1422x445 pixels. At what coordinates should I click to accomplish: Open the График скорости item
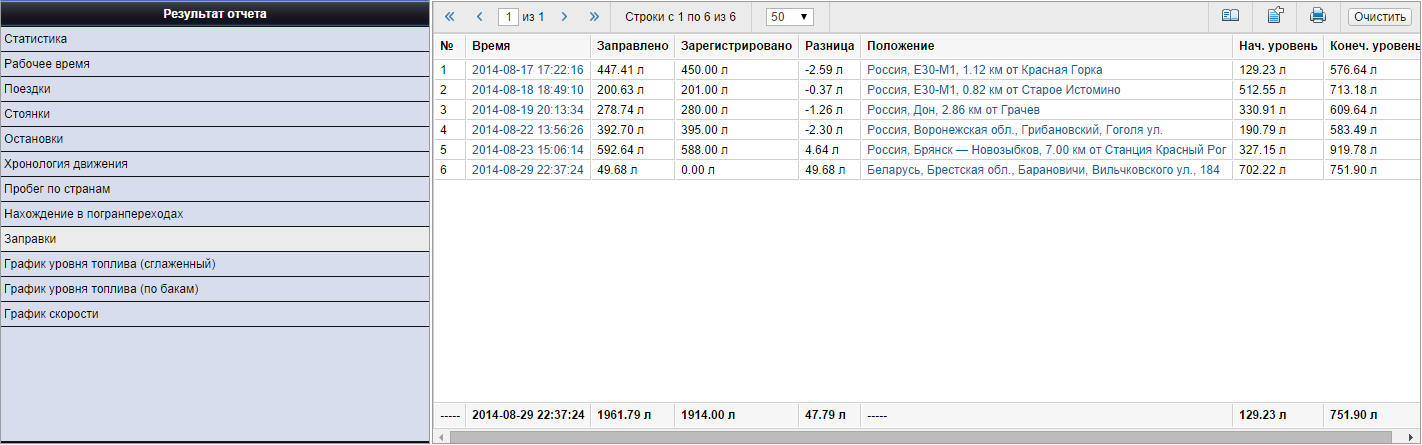coord(214,314)
